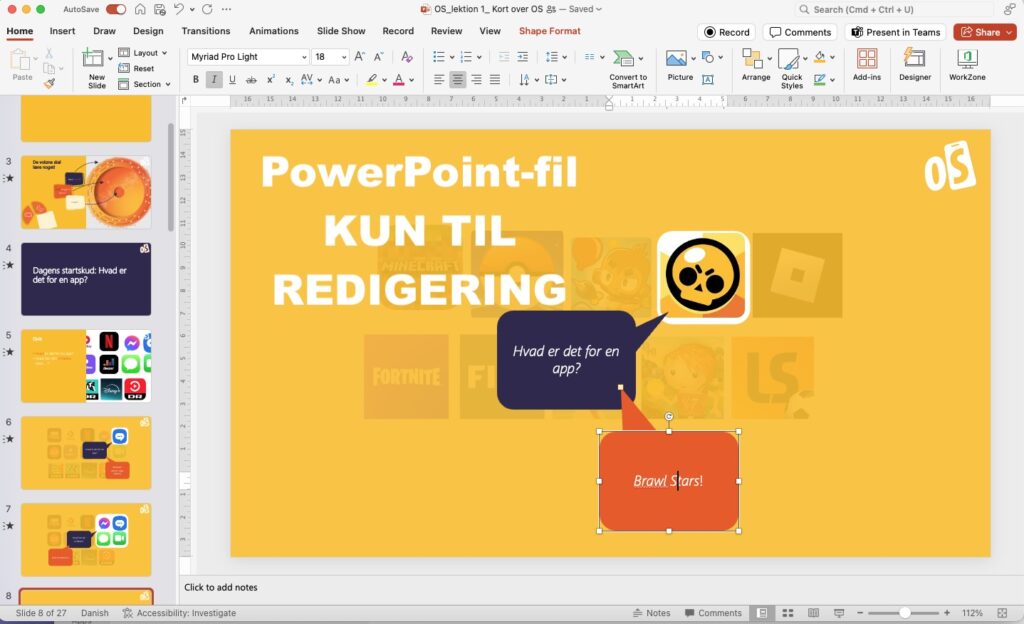Image resolution: width=1024 pixels, height=624 pixels.
Task: Switch to Slide Sorter view in status bar
Action: (787, 613)
